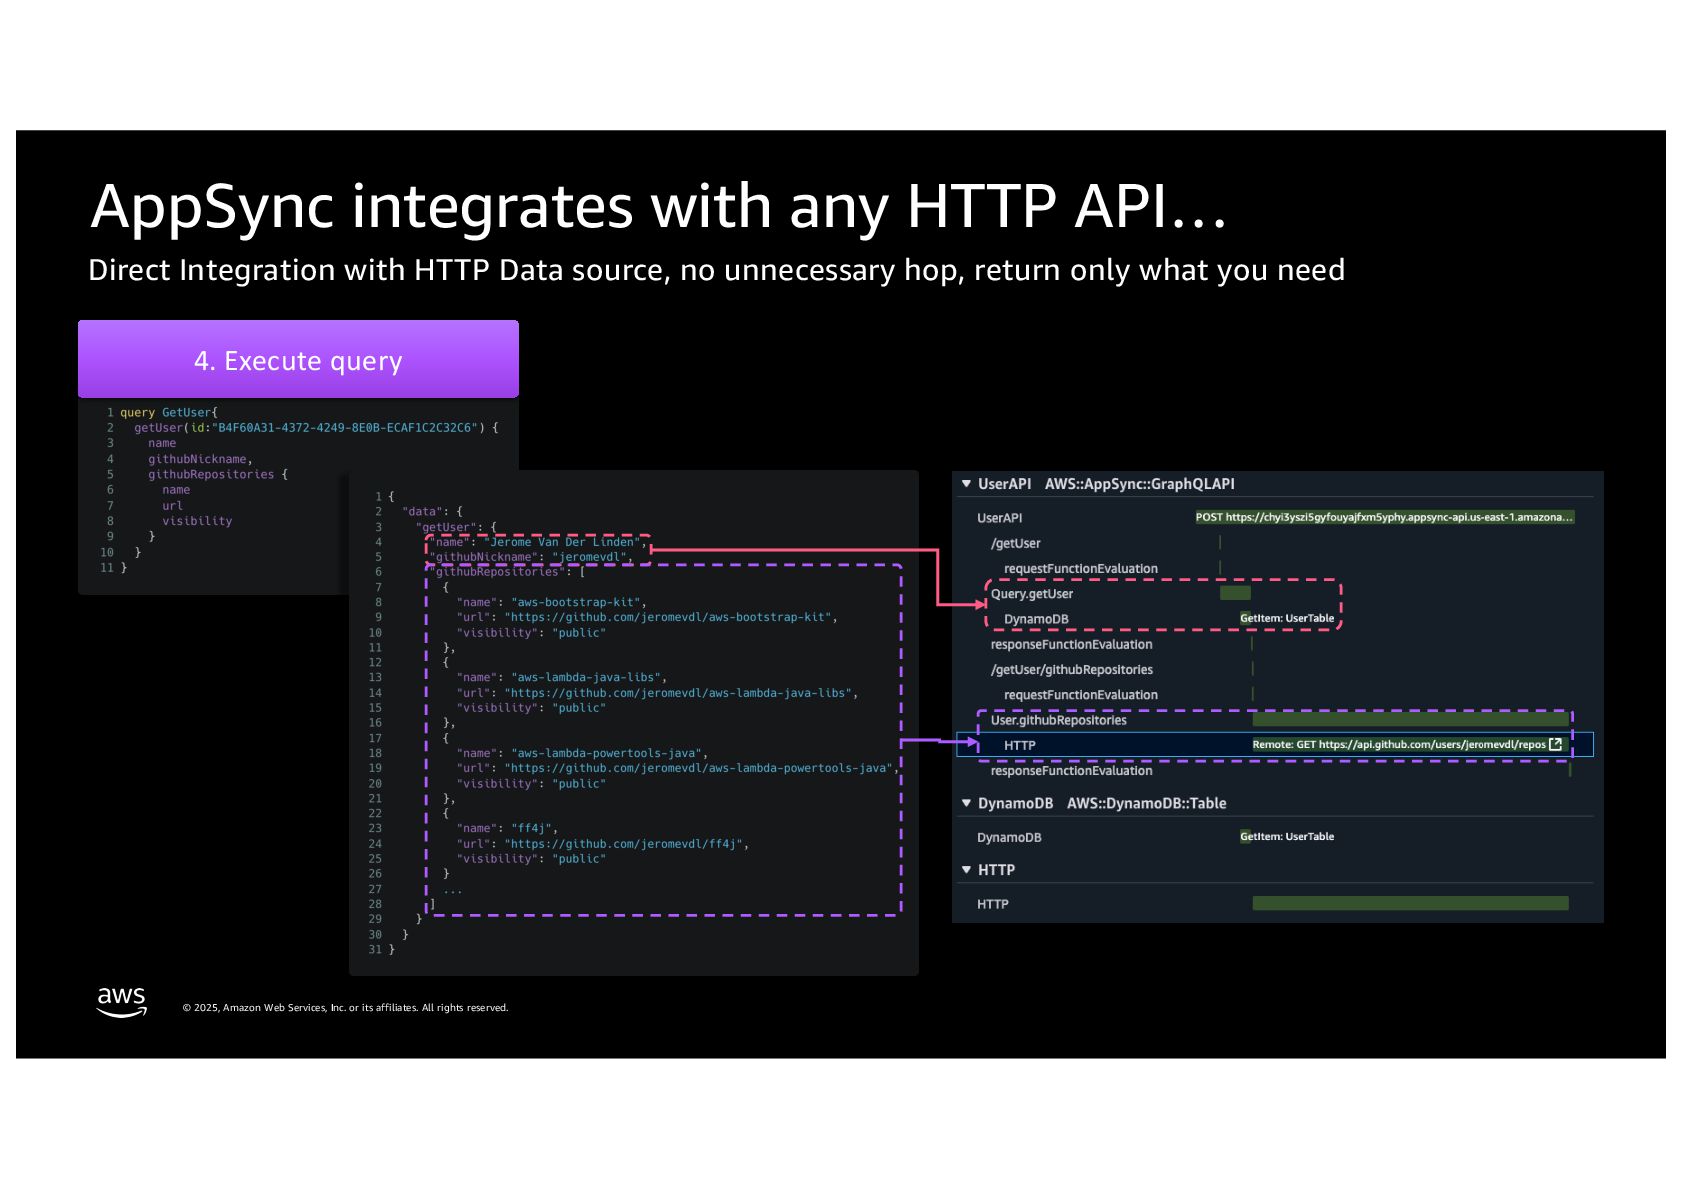Click the POST appsync-api URL label
1684x1191 pixels.
tap(1384, 517)
